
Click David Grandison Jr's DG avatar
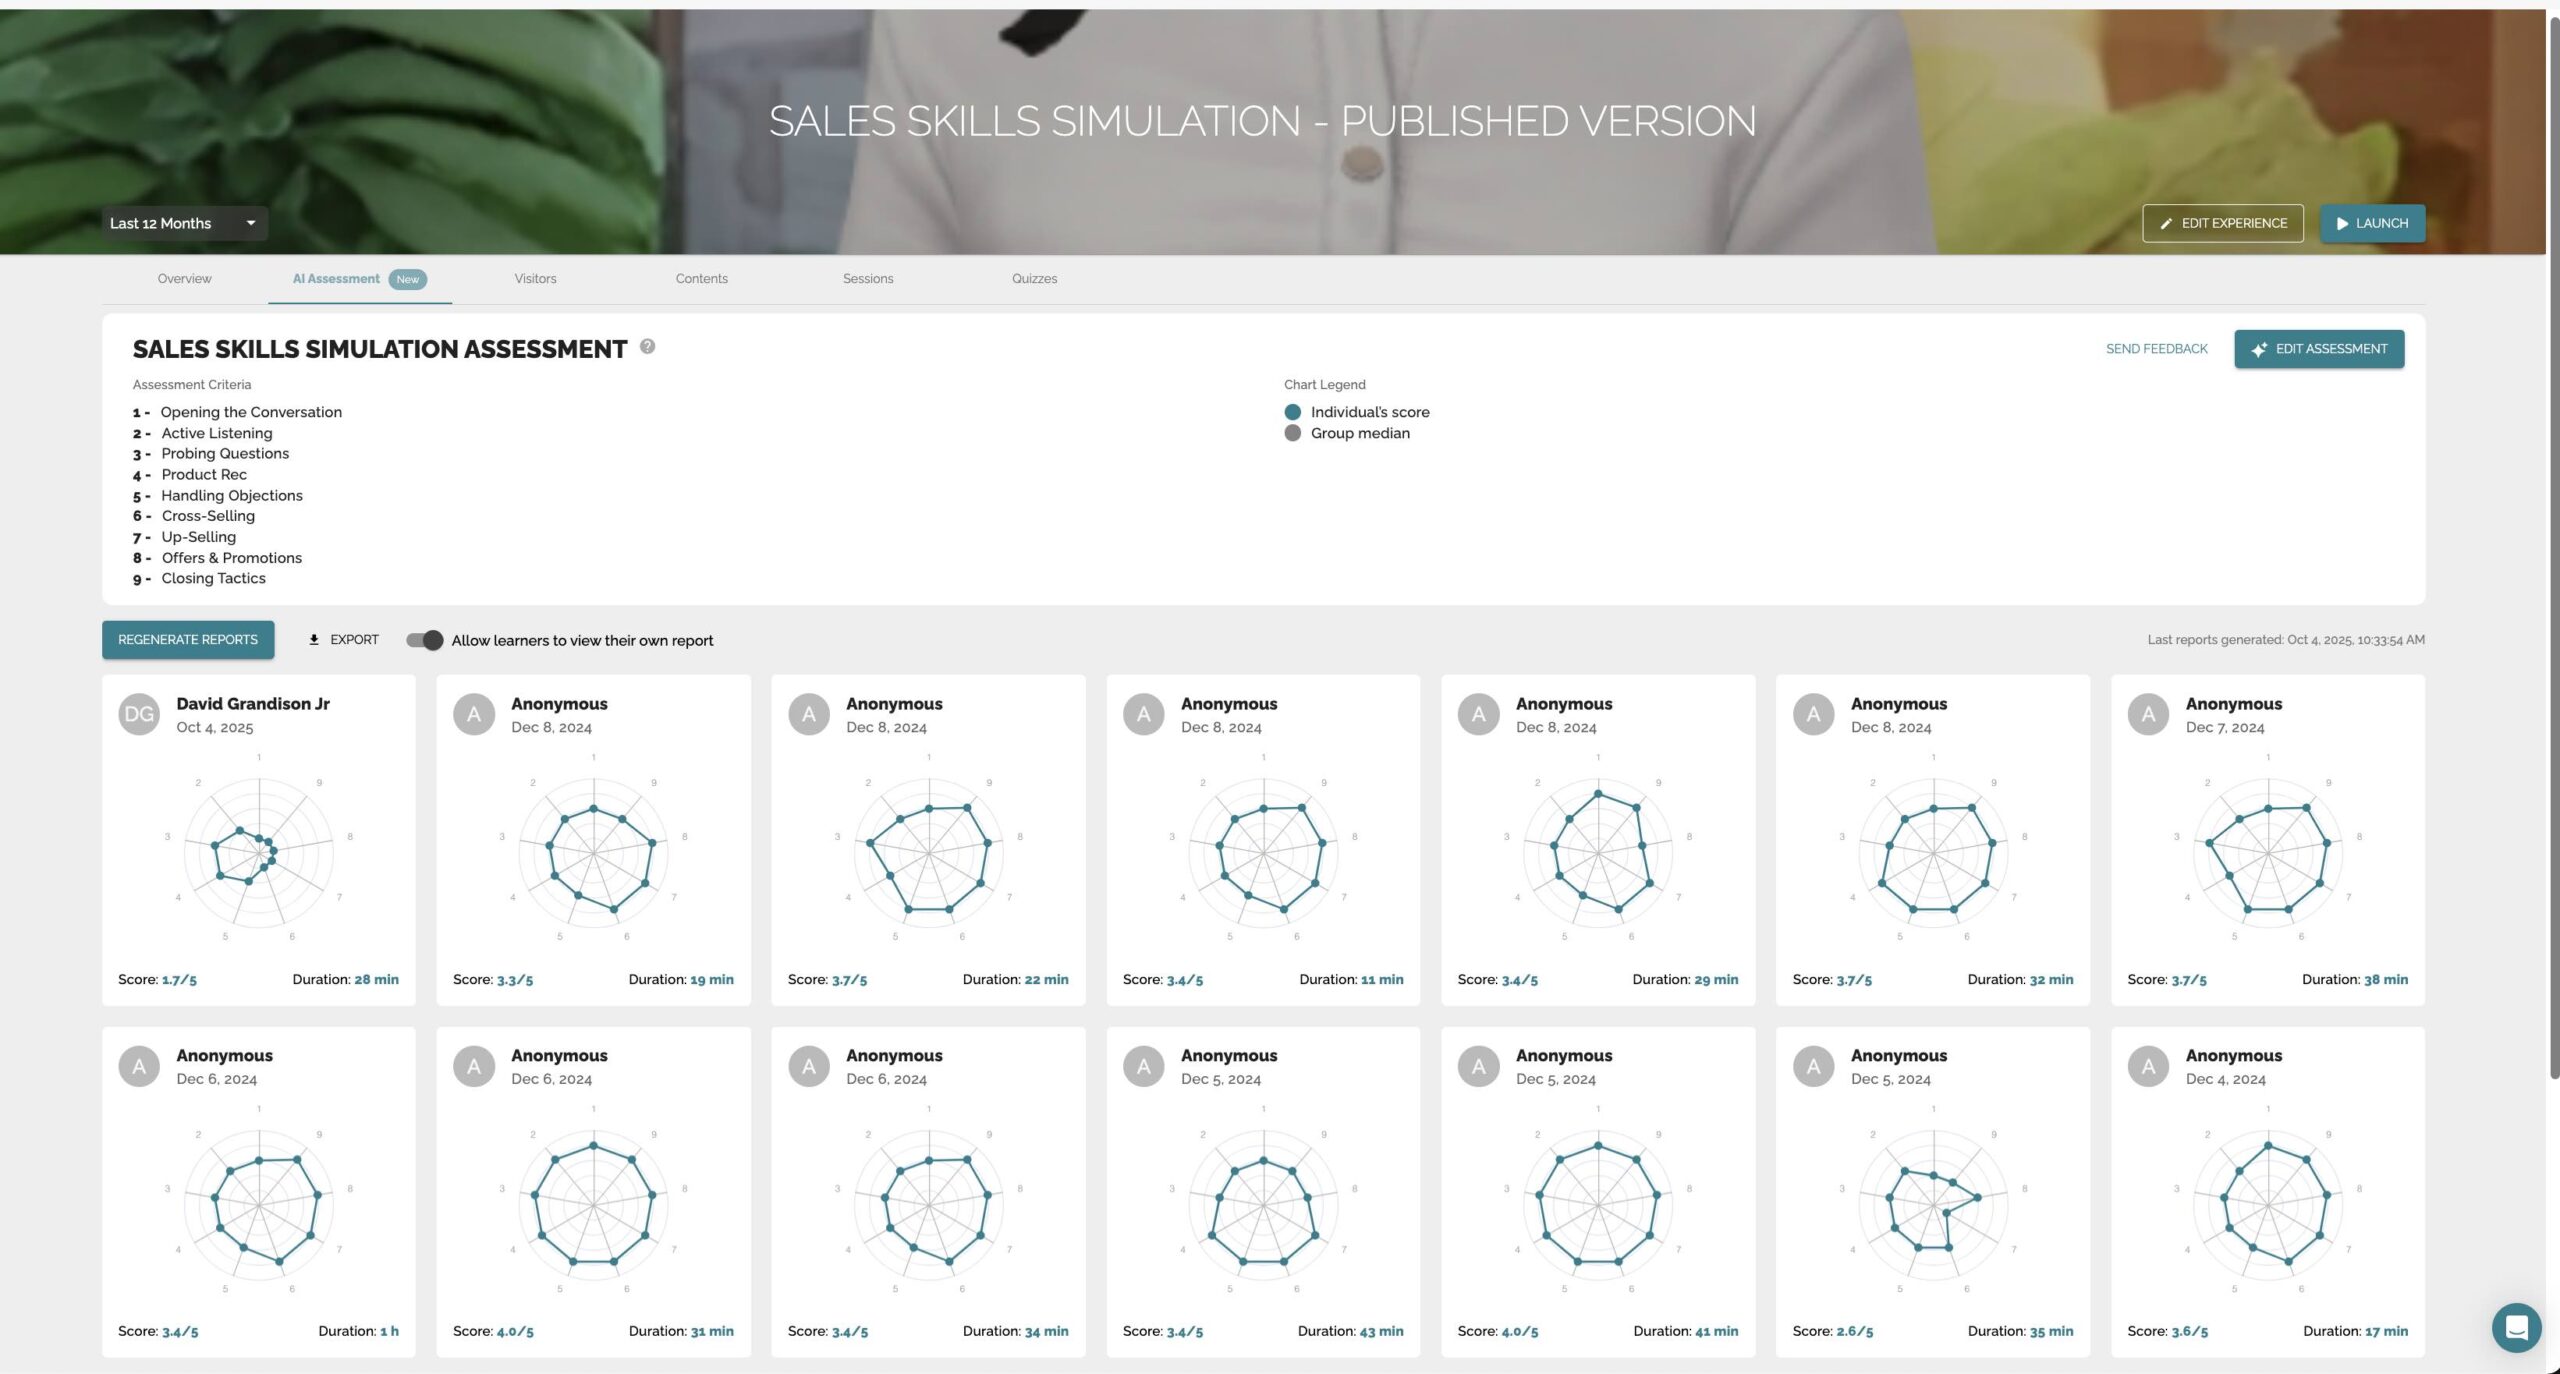tap(139, 714)
